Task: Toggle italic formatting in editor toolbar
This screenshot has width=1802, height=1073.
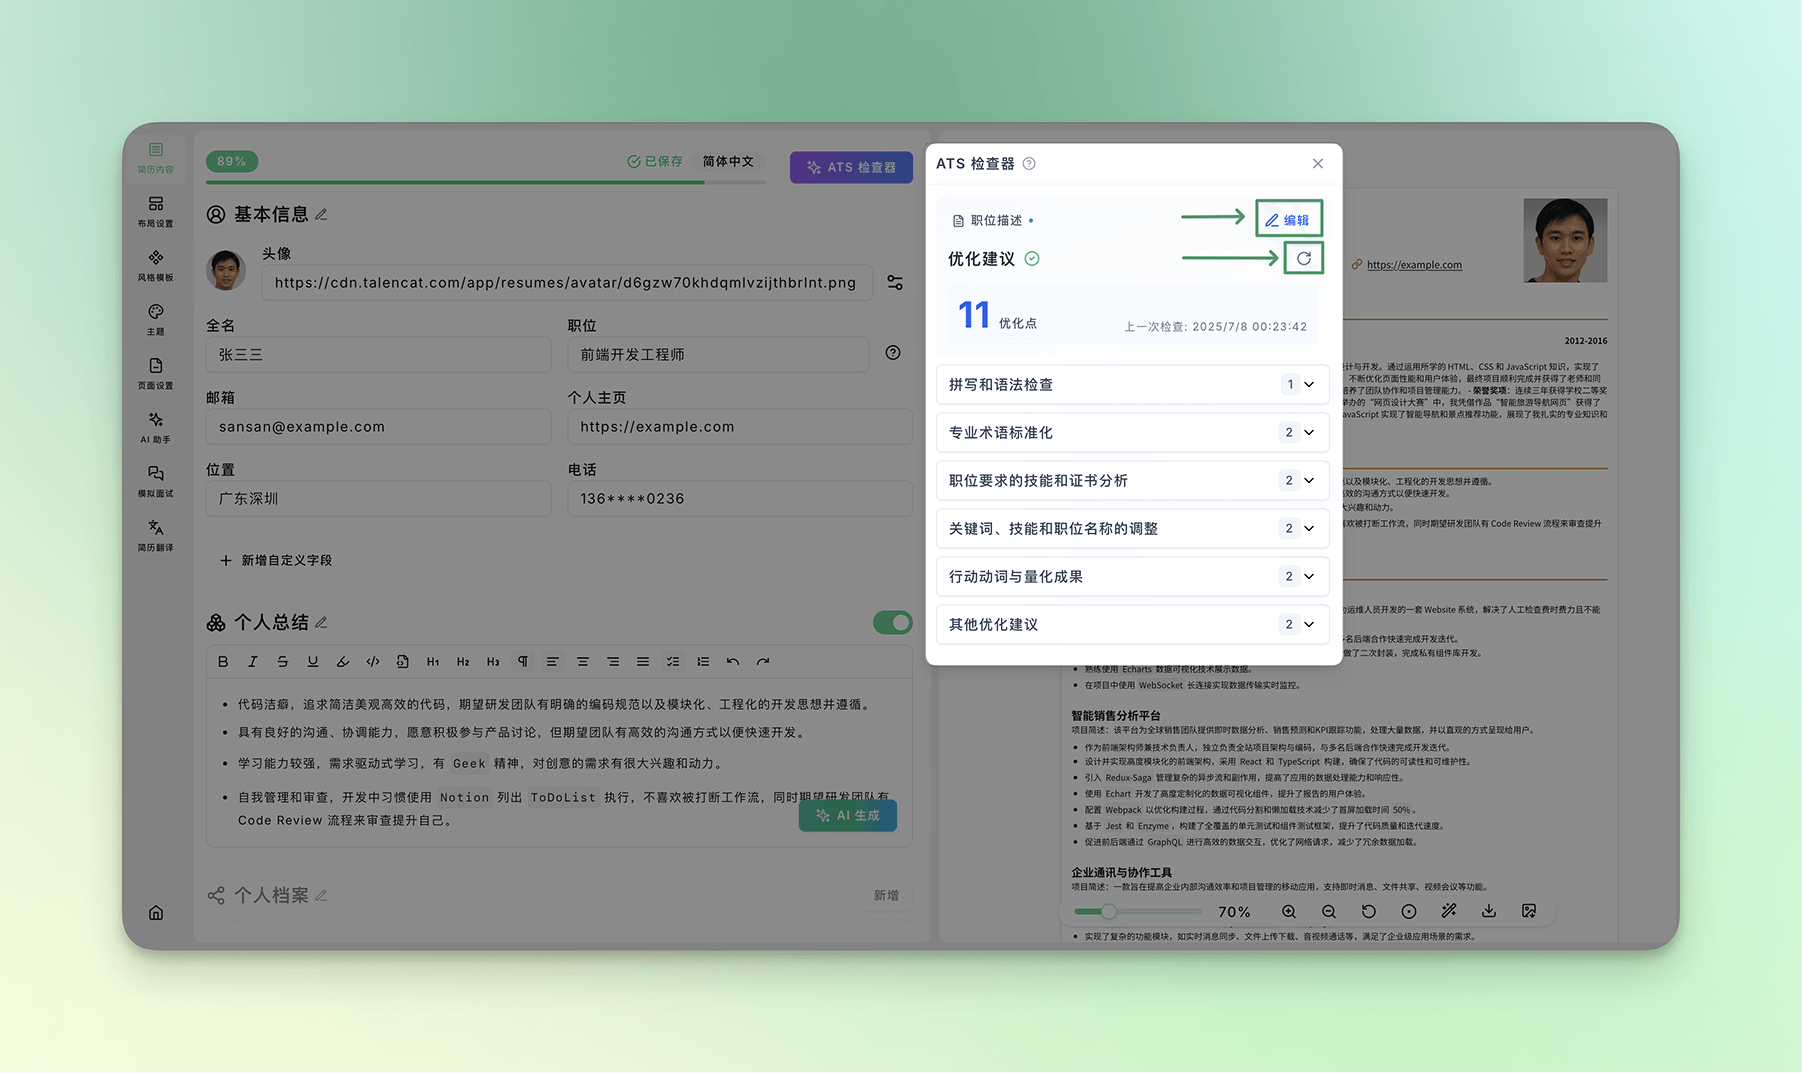Action: (253, 662)
